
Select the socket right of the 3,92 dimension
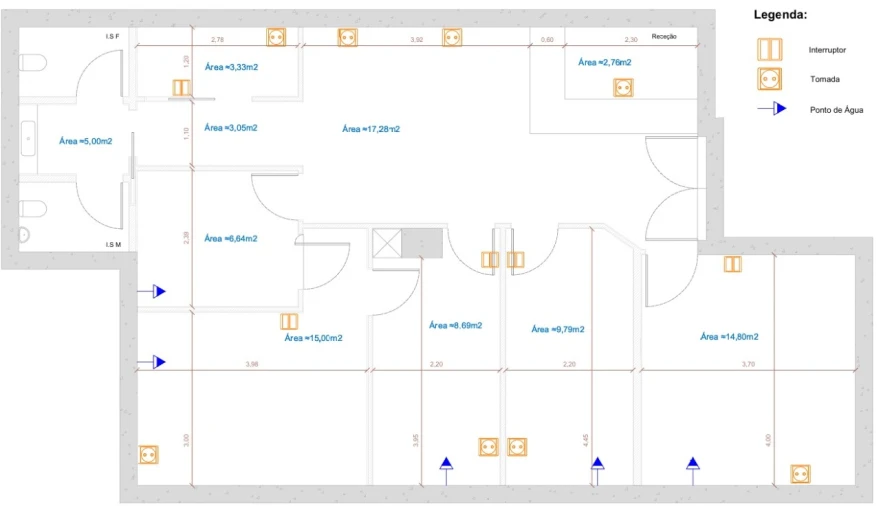[452, 38]
